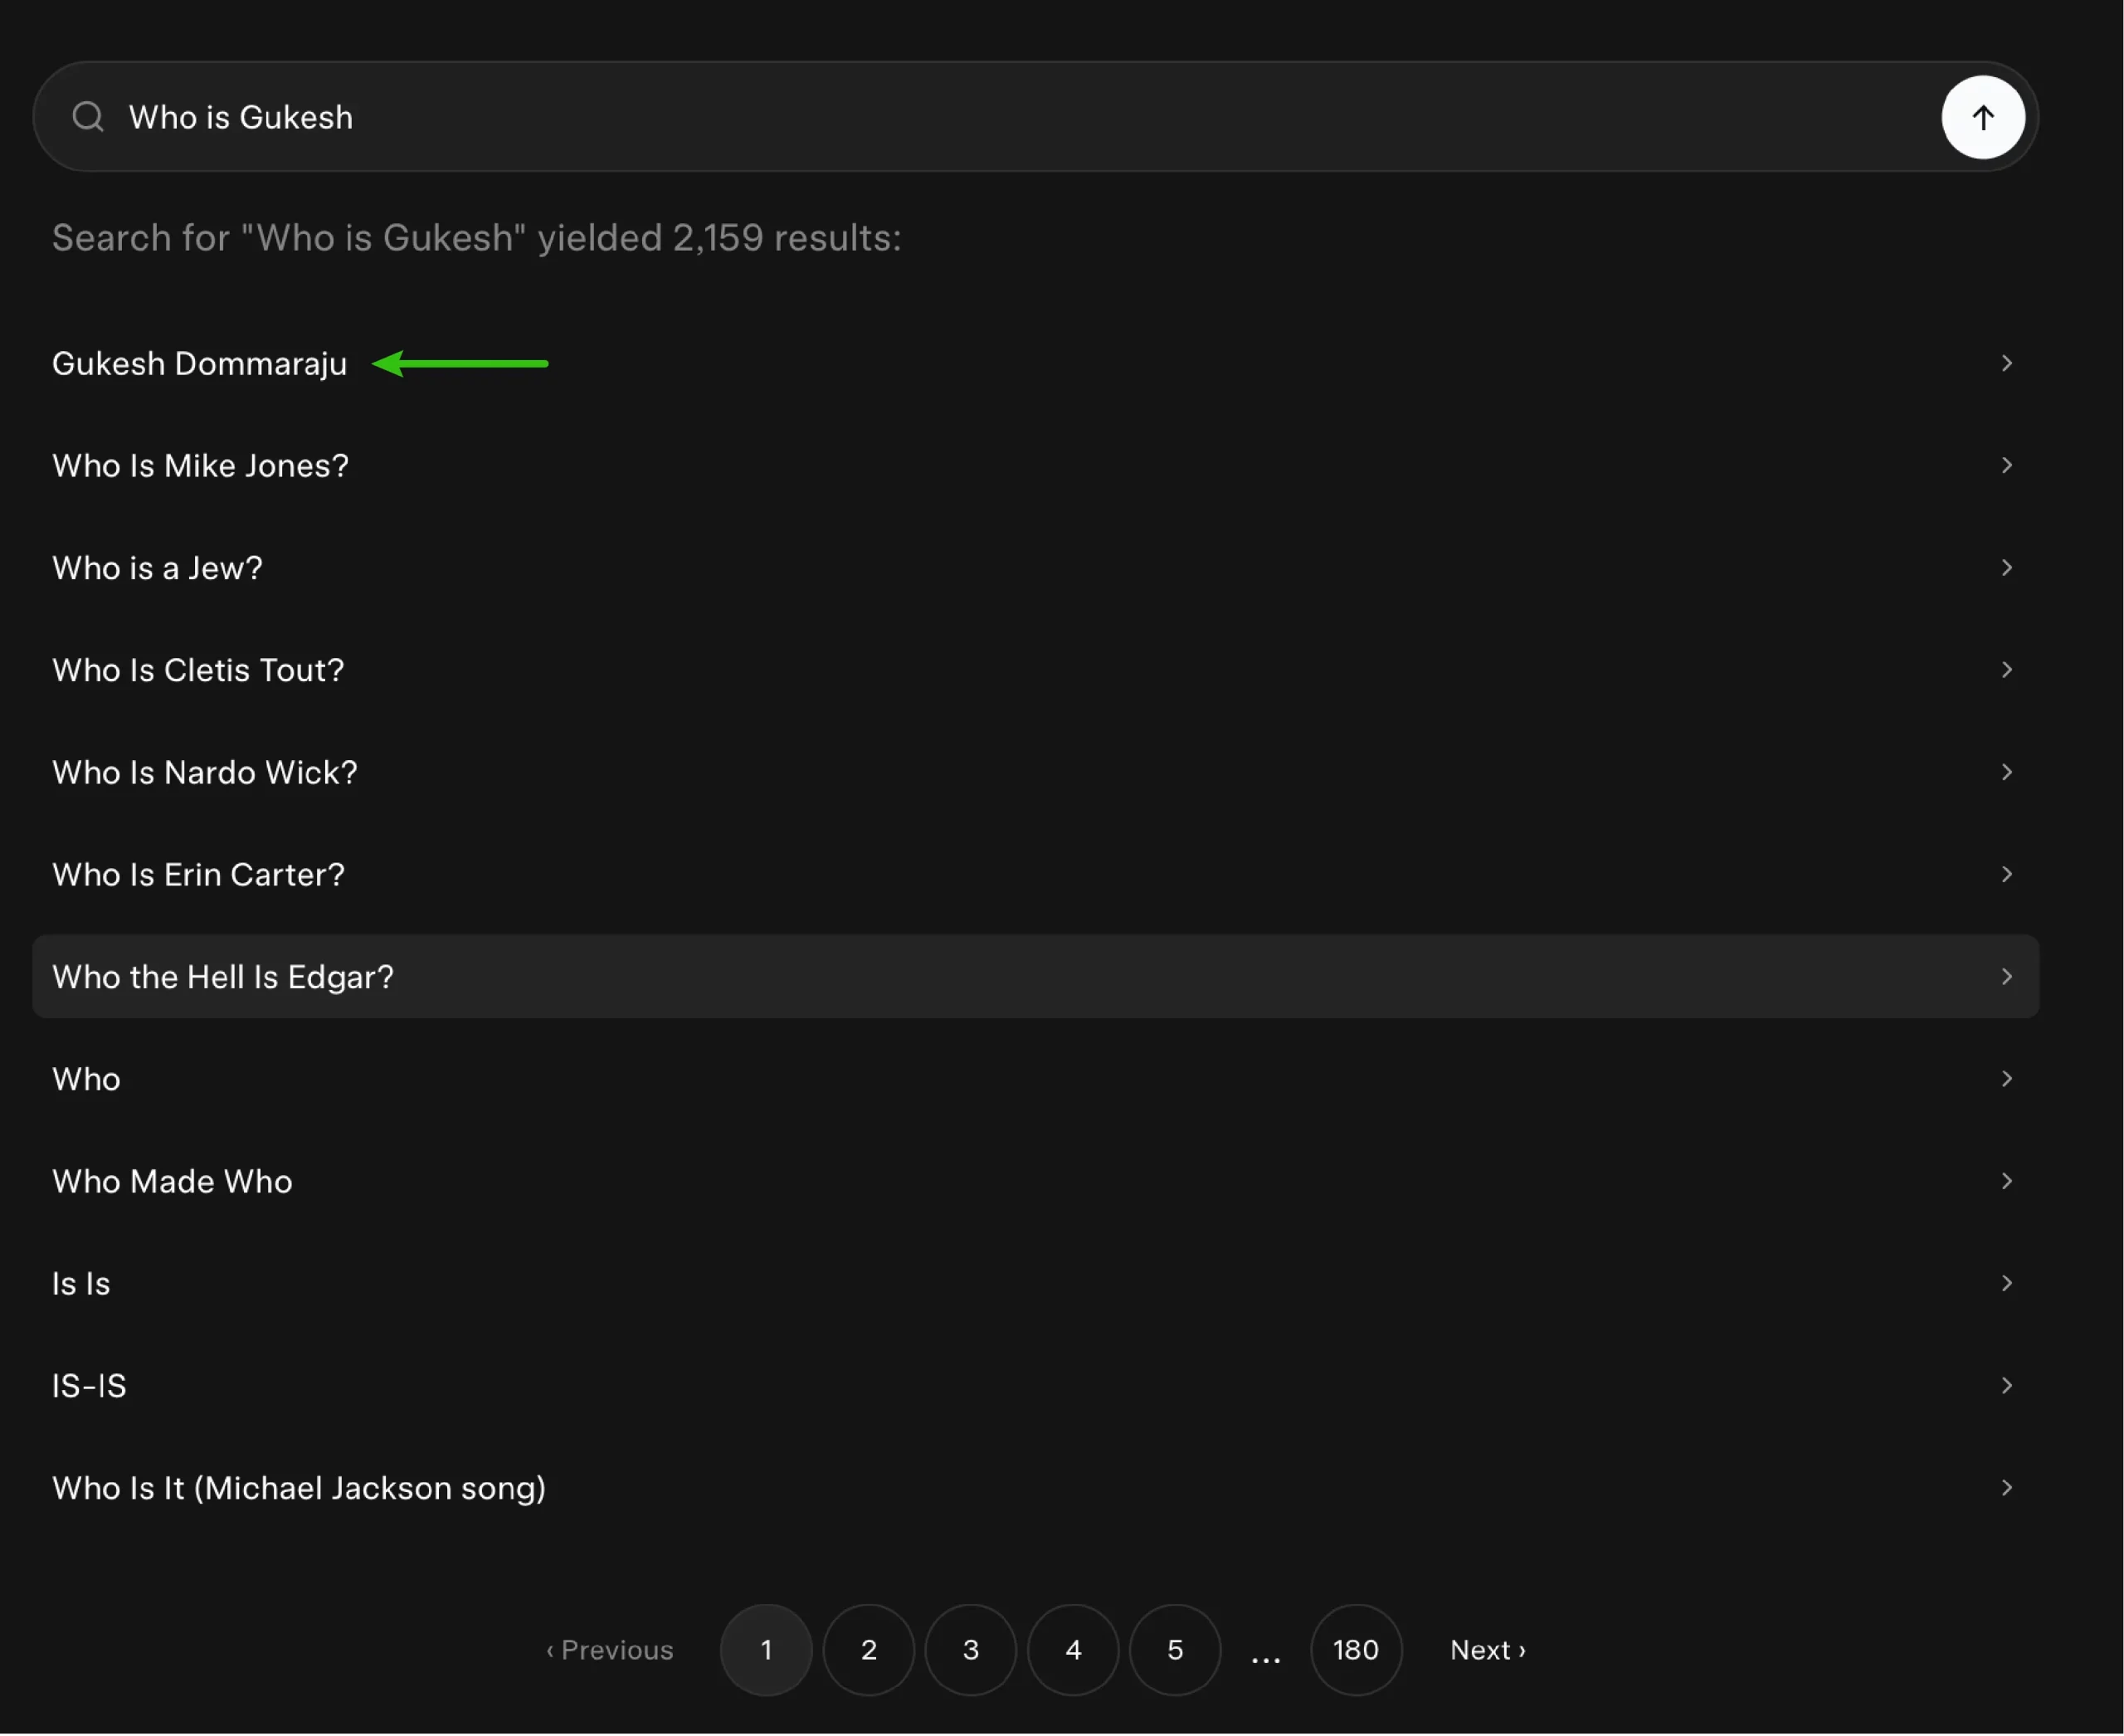The height and width of the screenshot is (1736, 2124).
Task: Open the Gukesh Dommaraju result
Action: point(199,364)
